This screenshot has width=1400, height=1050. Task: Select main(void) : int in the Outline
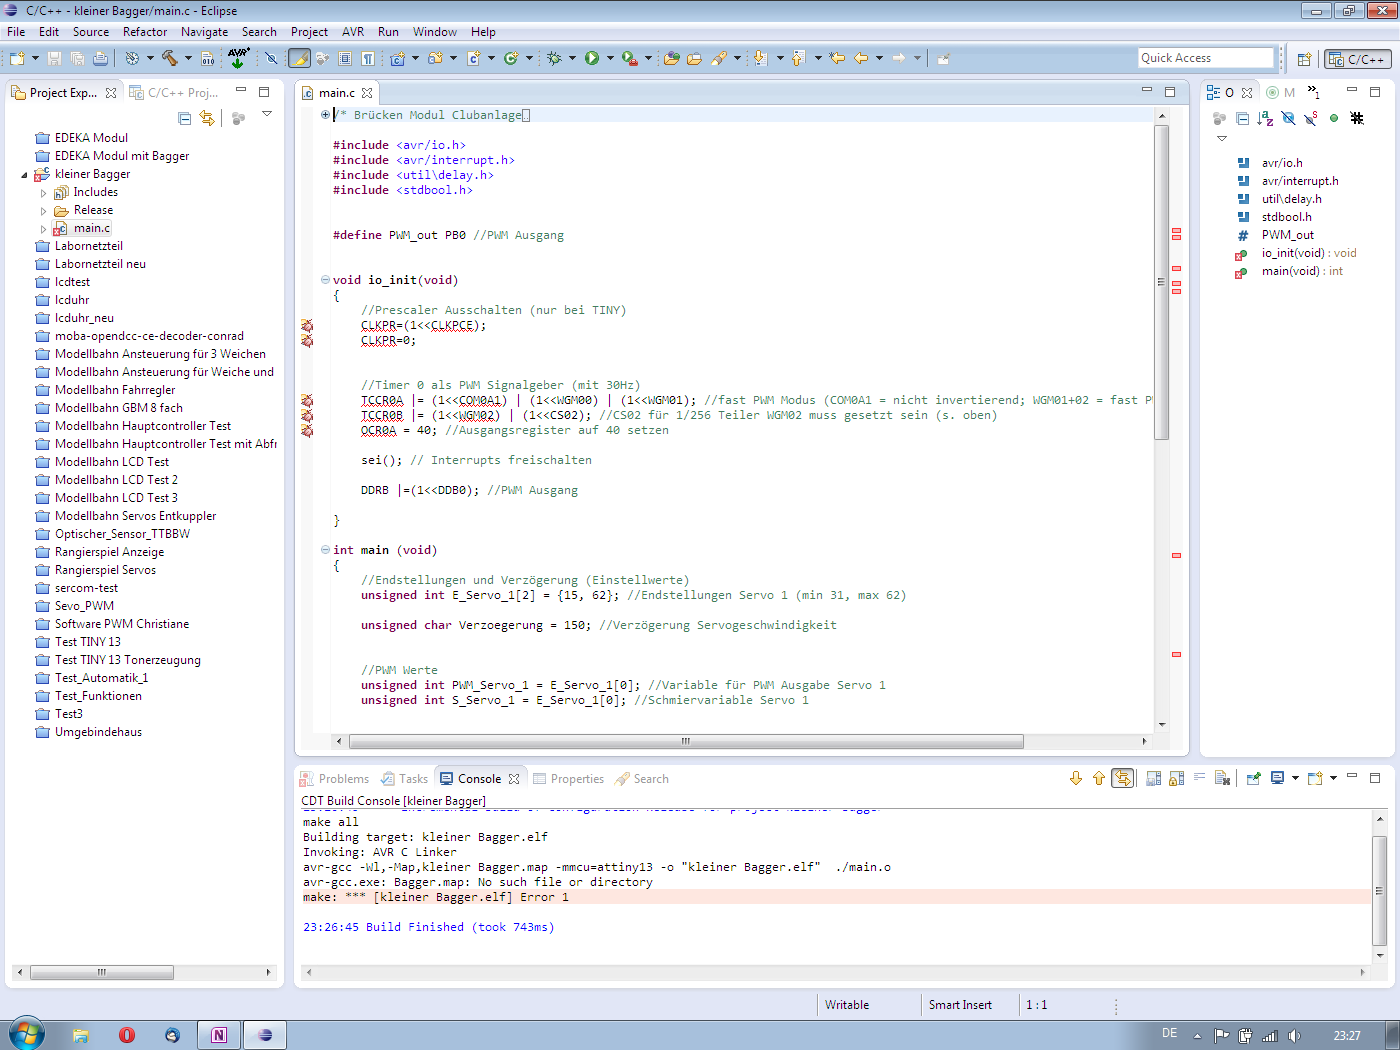(x=1302, y=271)
